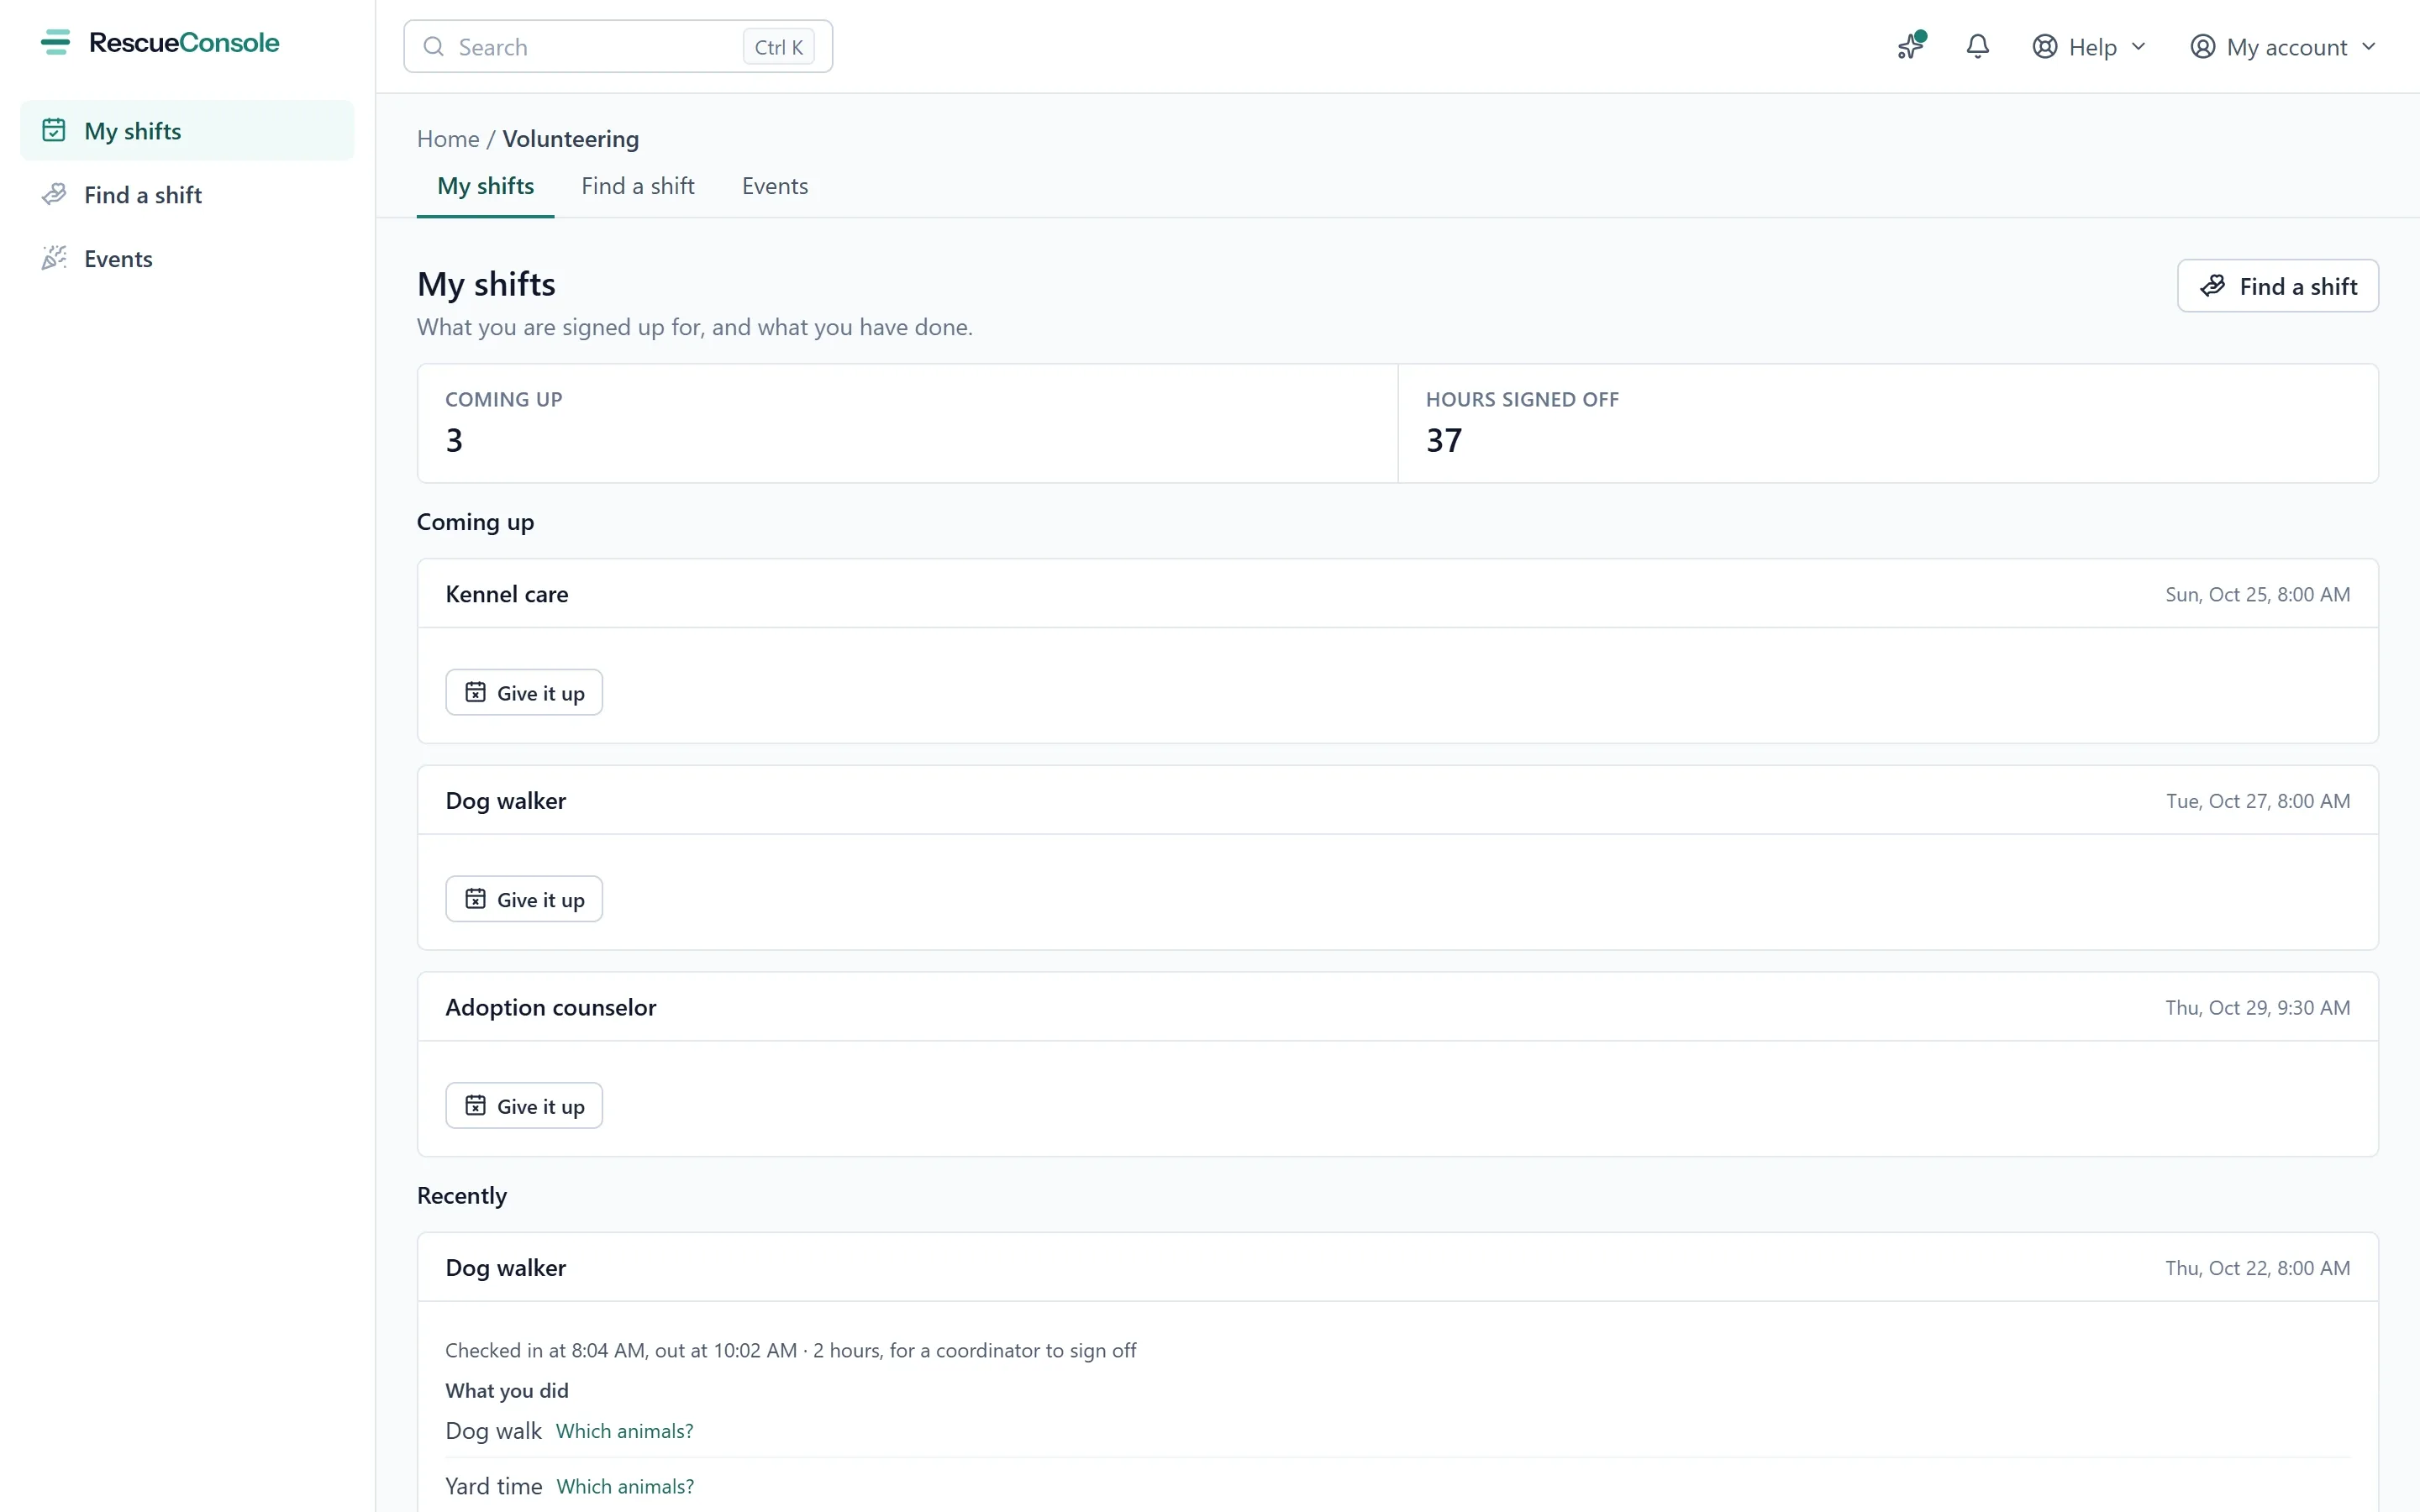Click the Coming up count 3
2420x1512 pixels.
click(454, 441)
